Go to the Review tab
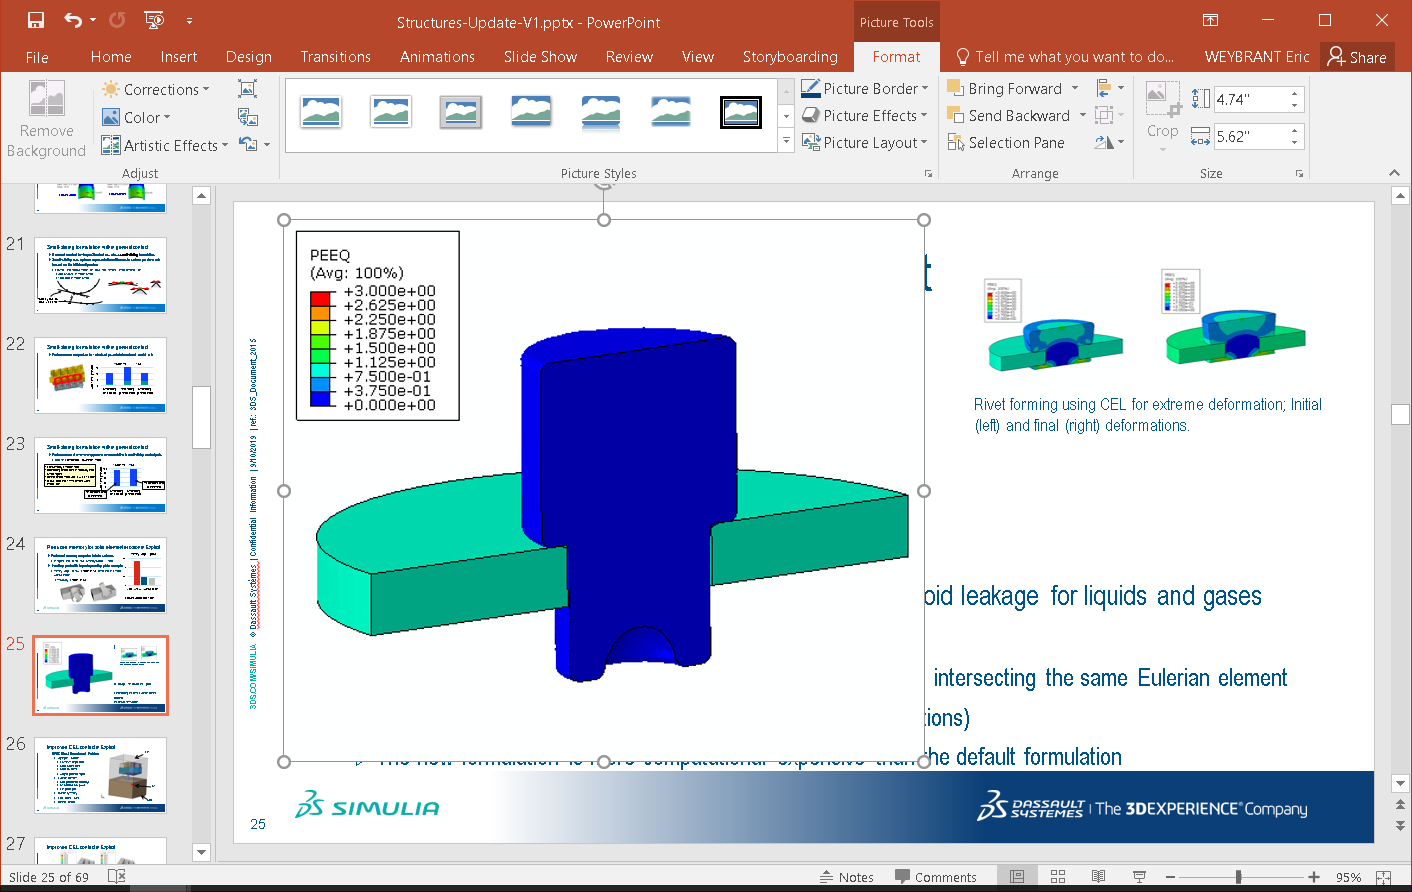Screen dimensions: 1412x892 click(x=629, y=57)
